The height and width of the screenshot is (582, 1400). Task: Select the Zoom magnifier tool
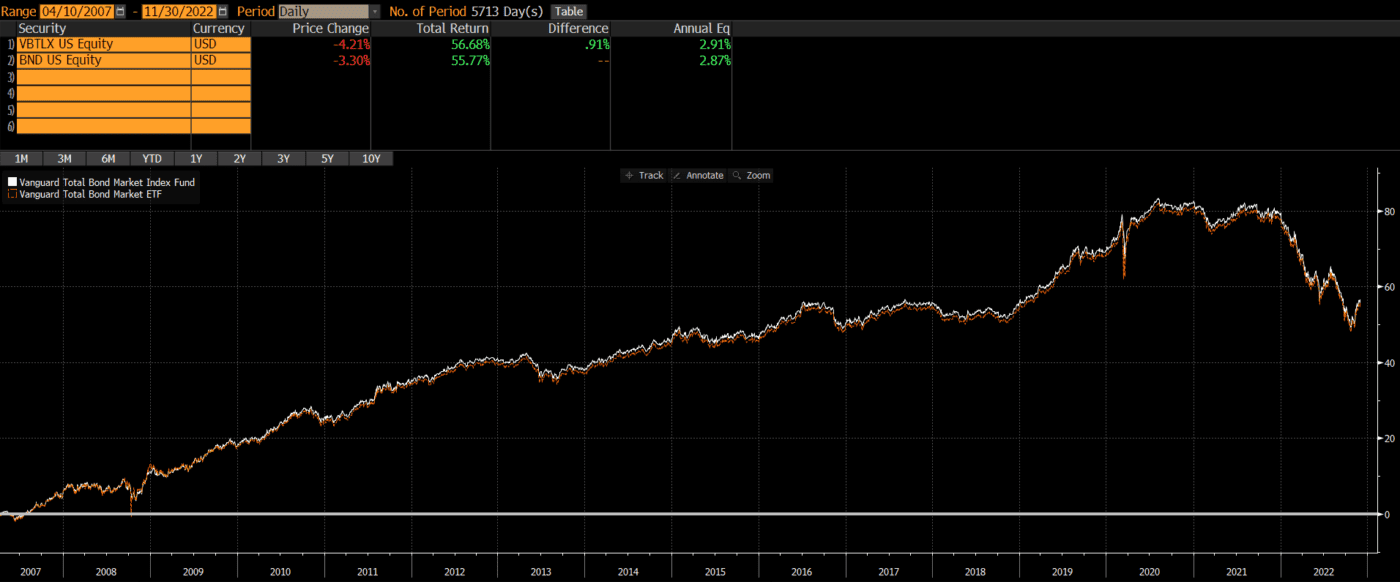pos(751,175)
